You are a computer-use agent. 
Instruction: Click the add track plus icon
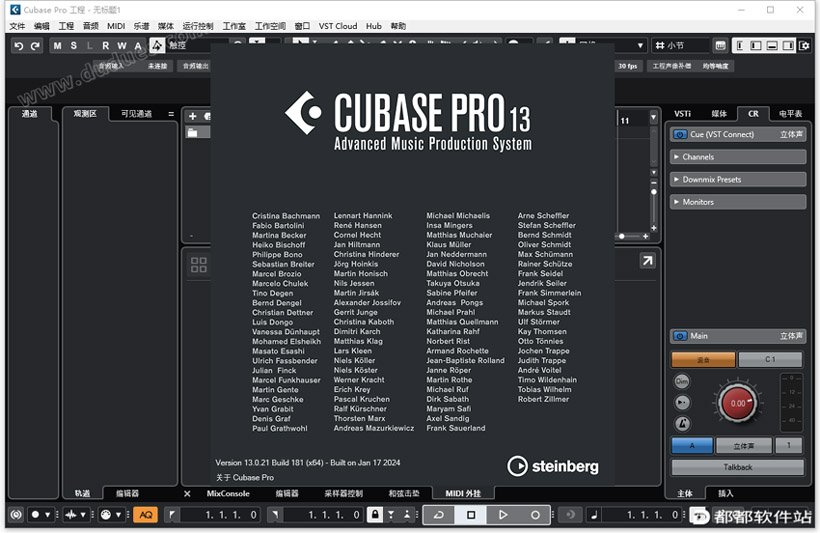[x=192, y=116]
